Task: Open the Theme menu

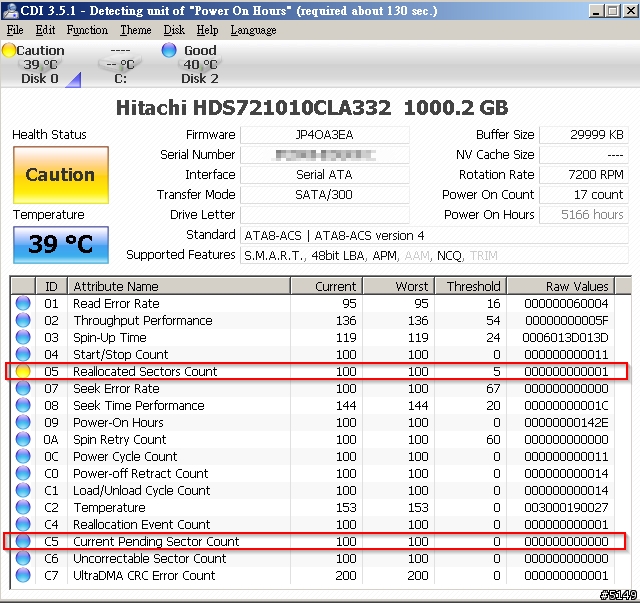Action: (136, 30)
